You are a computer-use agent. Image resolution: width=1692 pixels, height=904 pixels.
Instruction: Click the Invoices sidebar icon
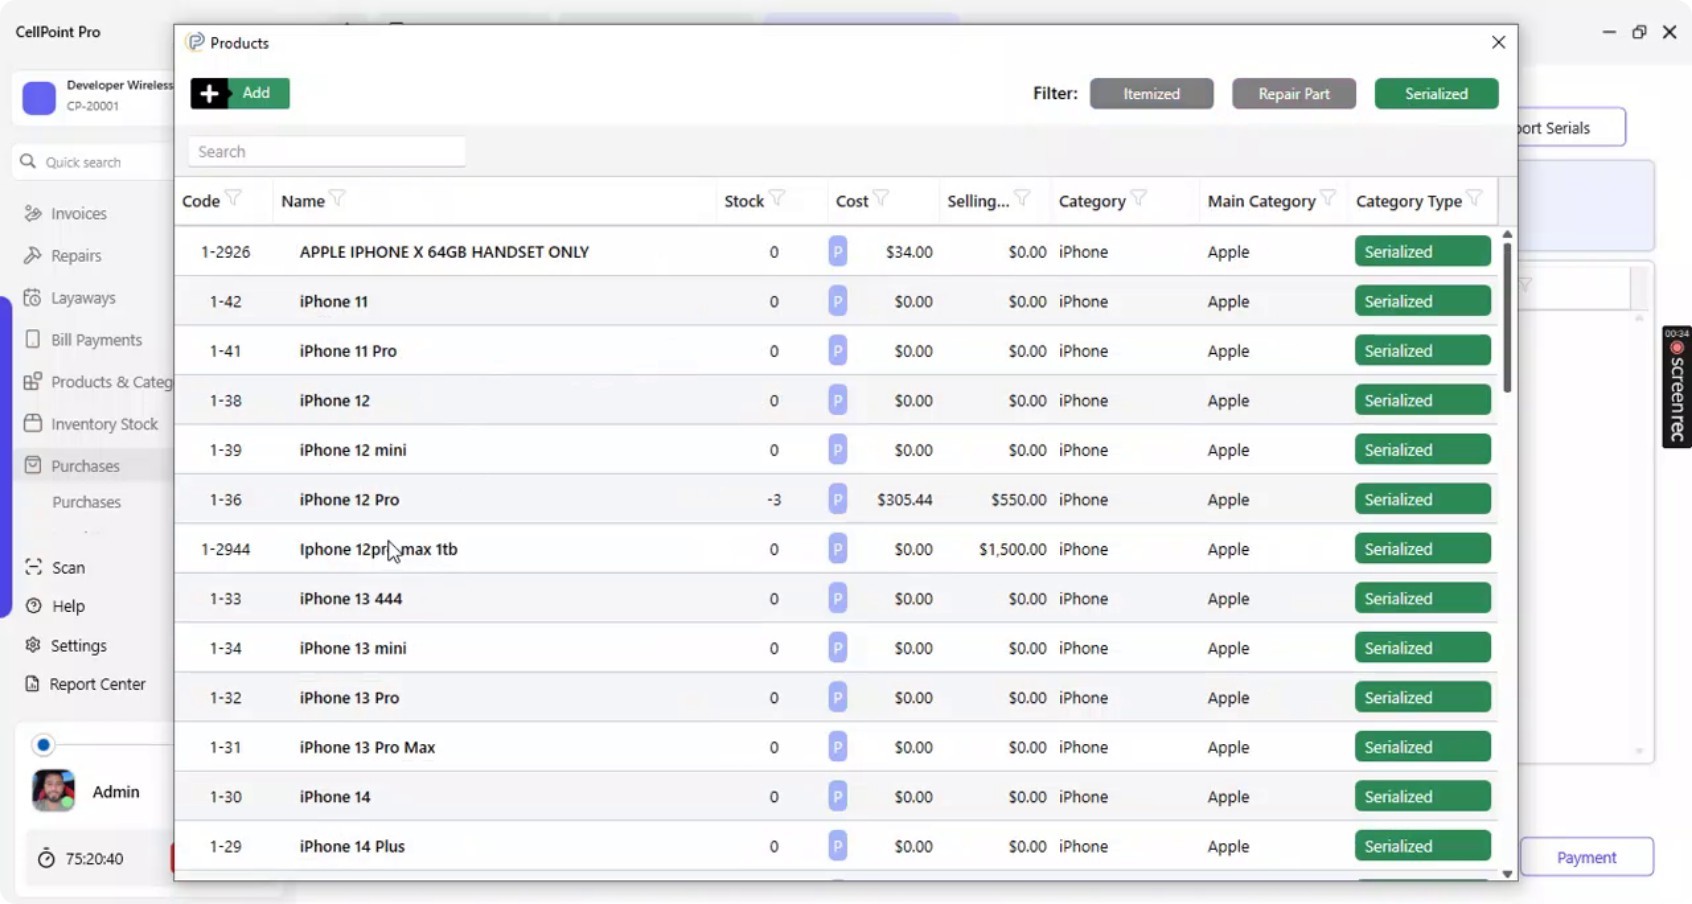33,213
